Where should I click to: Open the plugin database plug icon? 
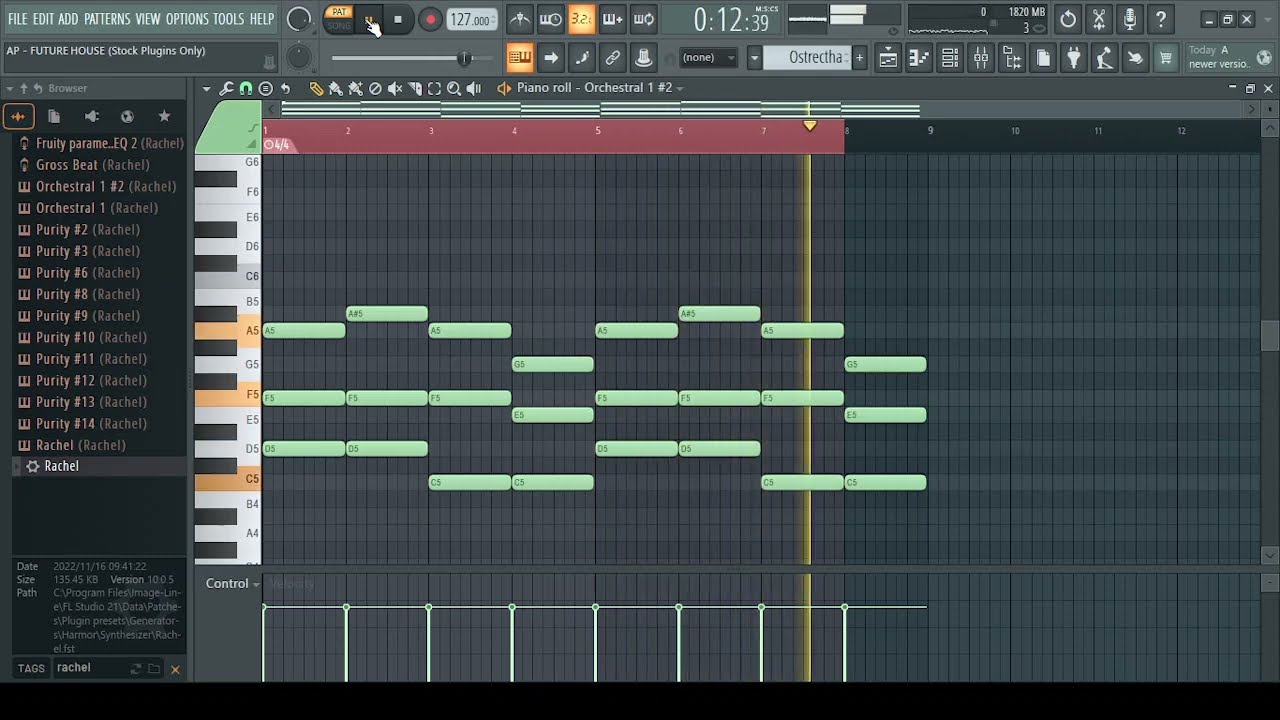point(1073,58)
